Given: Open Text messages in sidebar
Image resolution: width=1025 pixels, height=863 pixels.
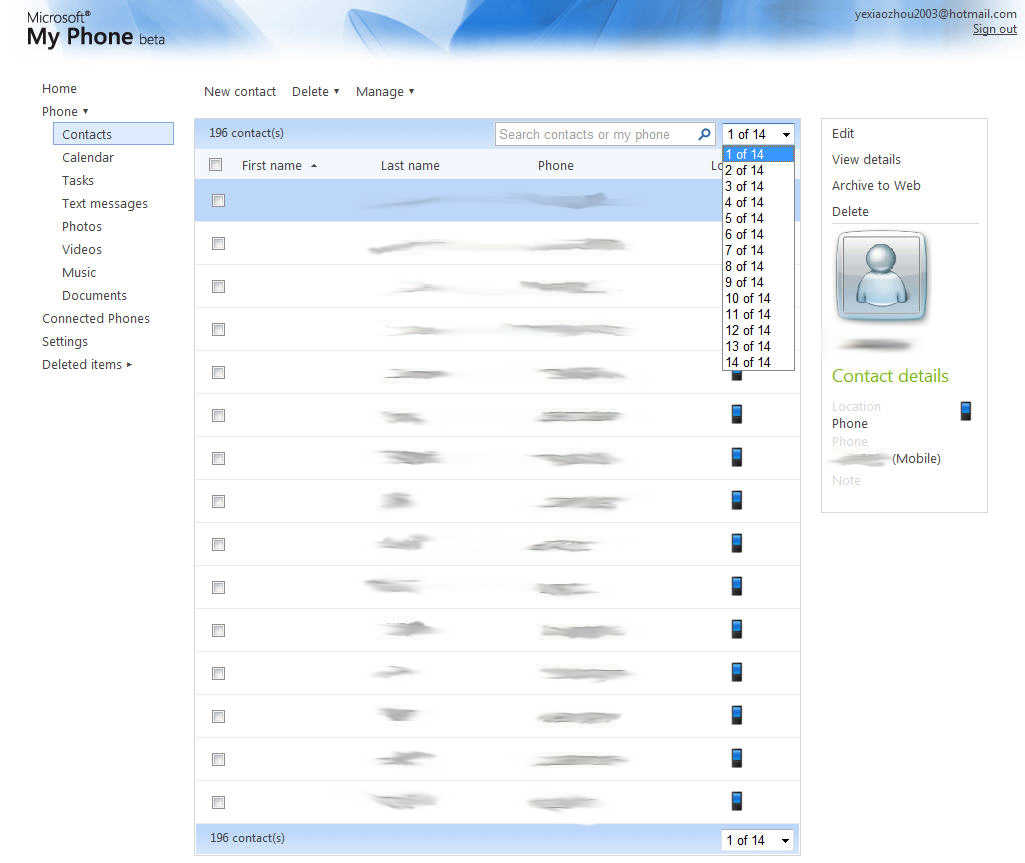Looking at the screenshot, I should click(x=104, y=203).
